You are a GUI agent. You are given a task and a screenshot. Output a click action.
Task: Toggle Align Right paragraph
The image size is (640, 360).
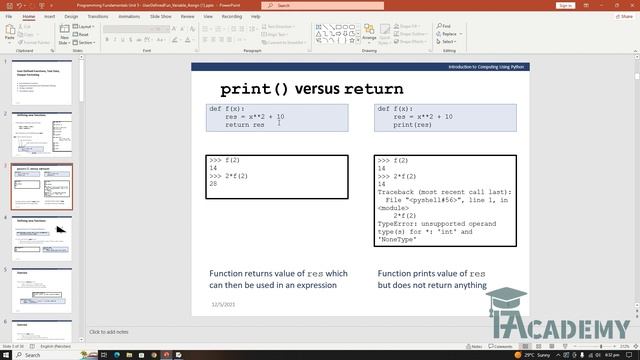coord(222,40)
